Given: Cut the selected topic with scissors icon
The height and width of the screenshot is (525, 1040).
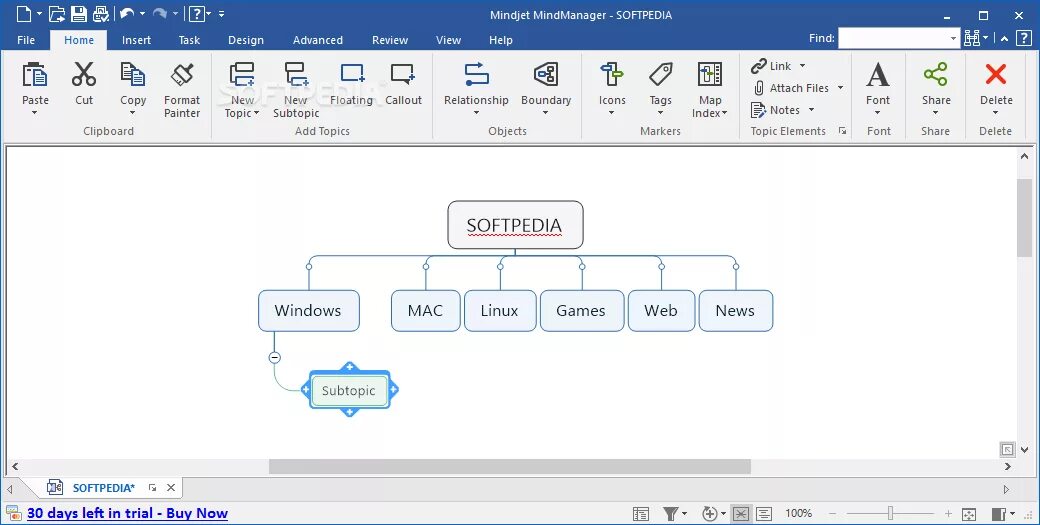Looking at the screenshot, I should click(x=84, y=75).
